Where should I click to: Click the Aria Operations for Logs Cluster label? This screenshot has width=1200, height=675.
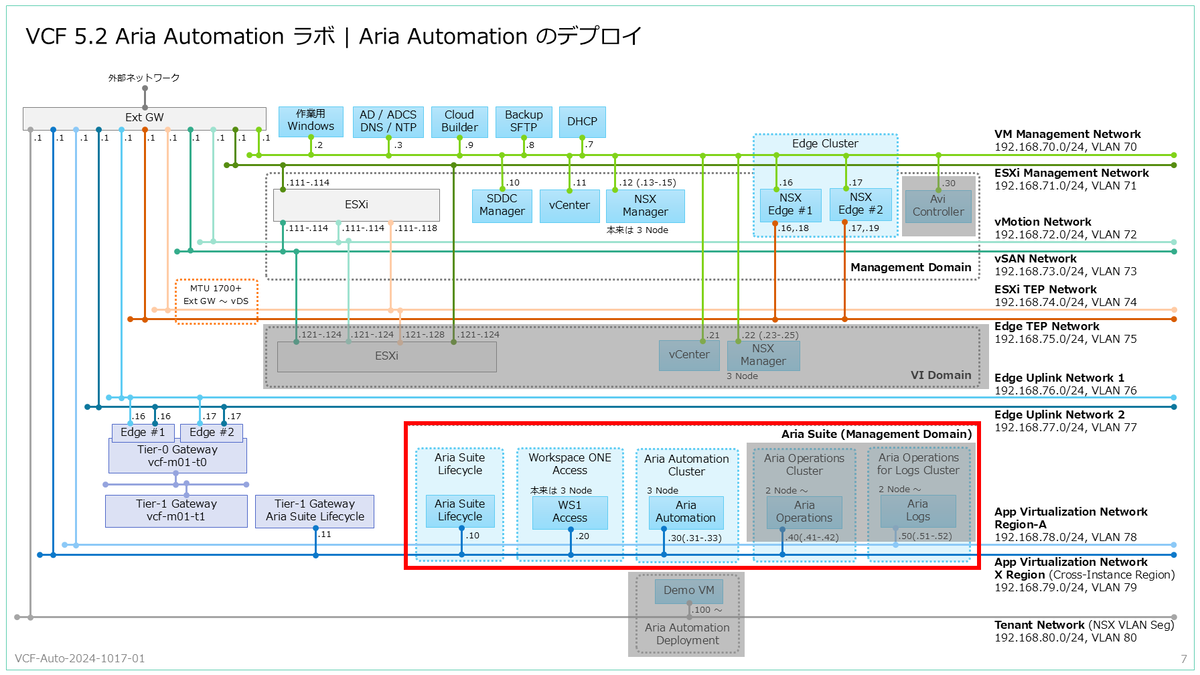(x=918, y=465)
